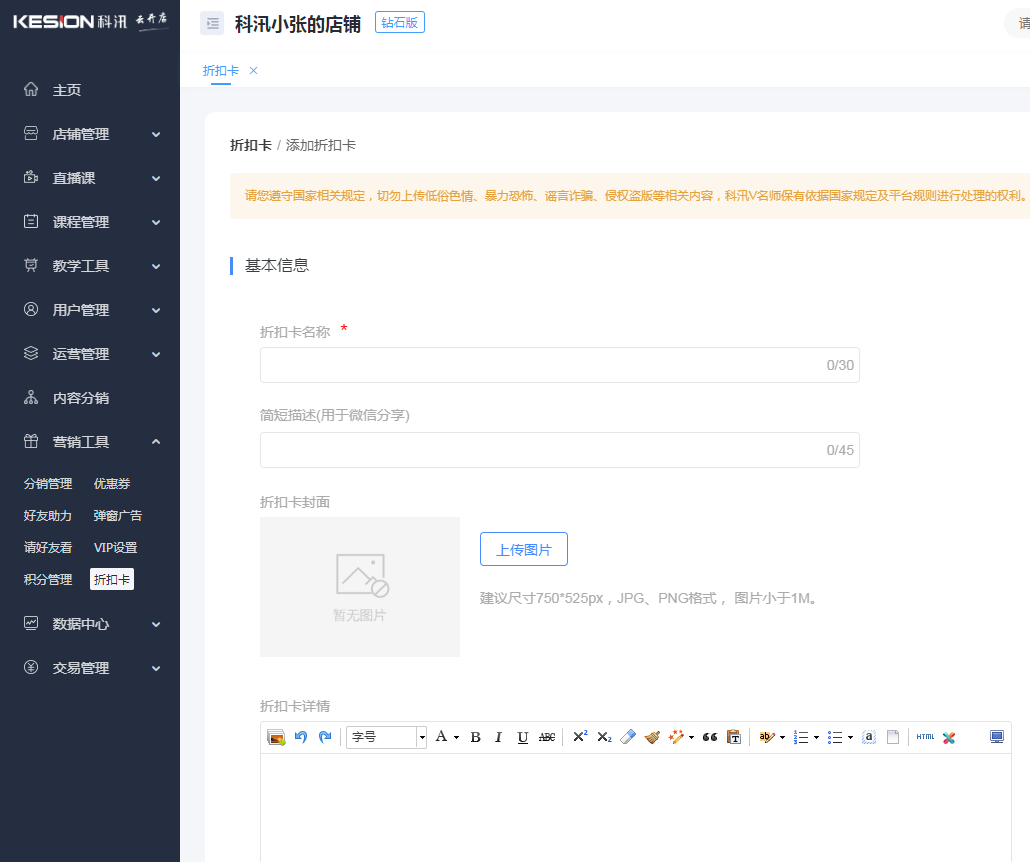Select the Italic icon in the editor

point(497,737)
